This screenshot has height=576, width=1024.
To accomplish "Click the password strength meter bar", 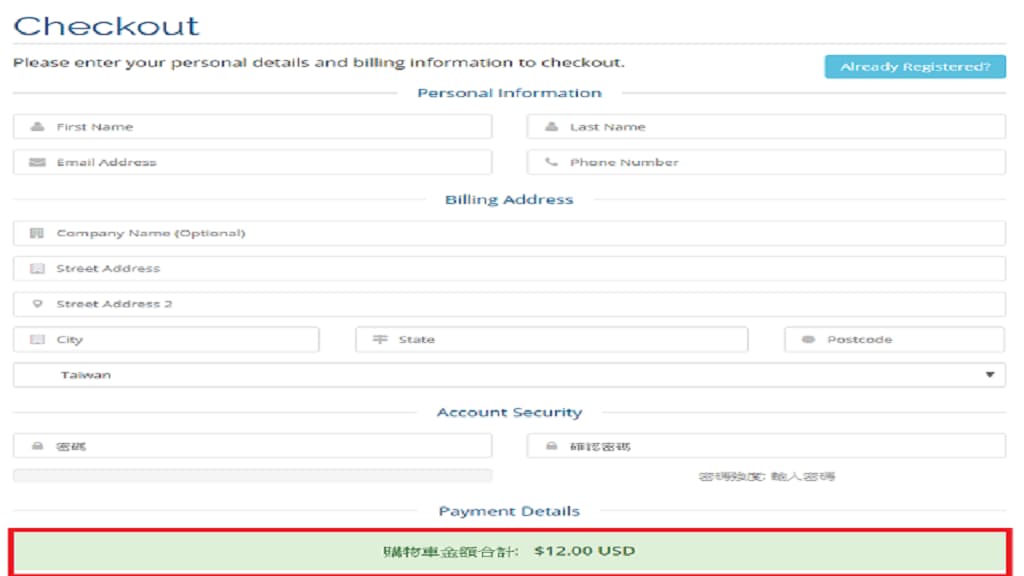I will coord(252,476).
